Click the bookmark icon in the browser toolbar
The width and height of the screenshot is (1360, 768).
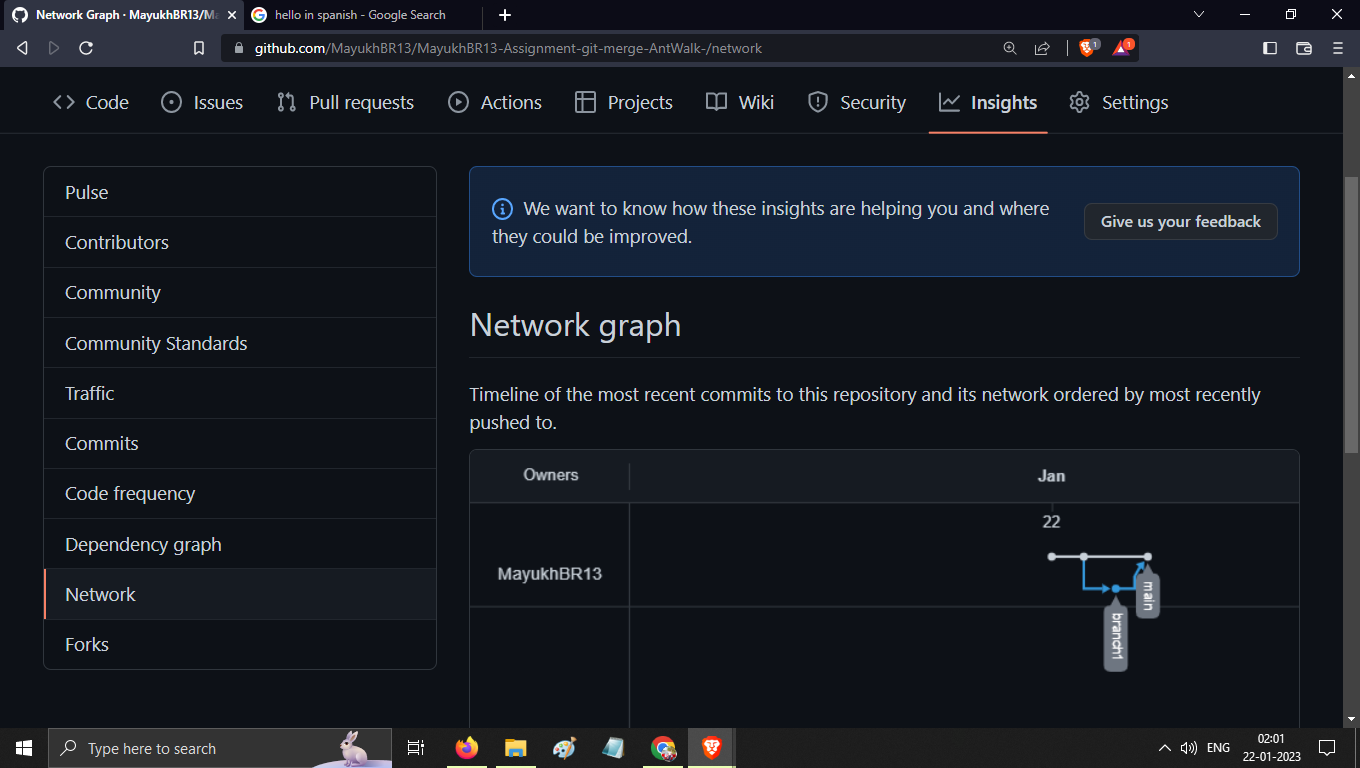click(198, 47)
